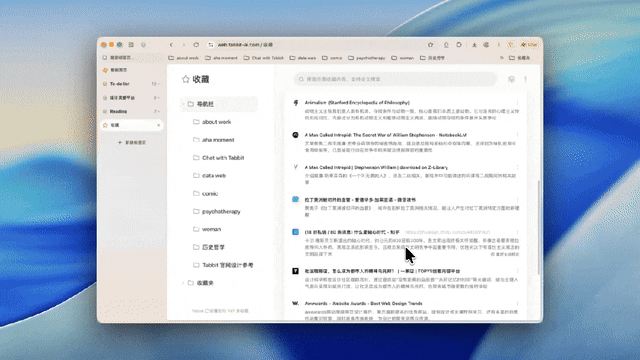Click the browser forward arrow
The image size is (640, 360).
(184, 45)
